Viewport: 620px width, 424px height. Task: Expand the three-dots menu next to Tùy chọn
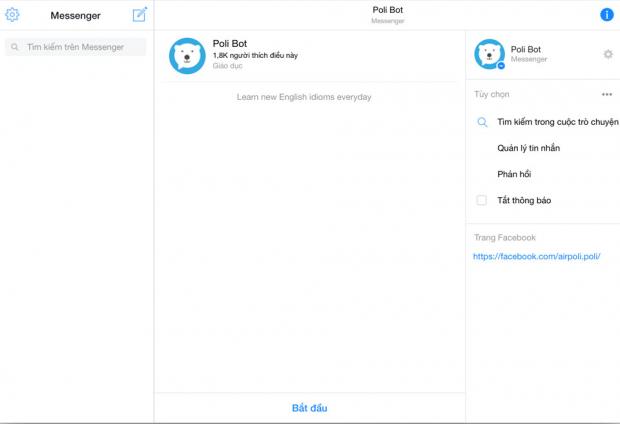coord(606,95)
